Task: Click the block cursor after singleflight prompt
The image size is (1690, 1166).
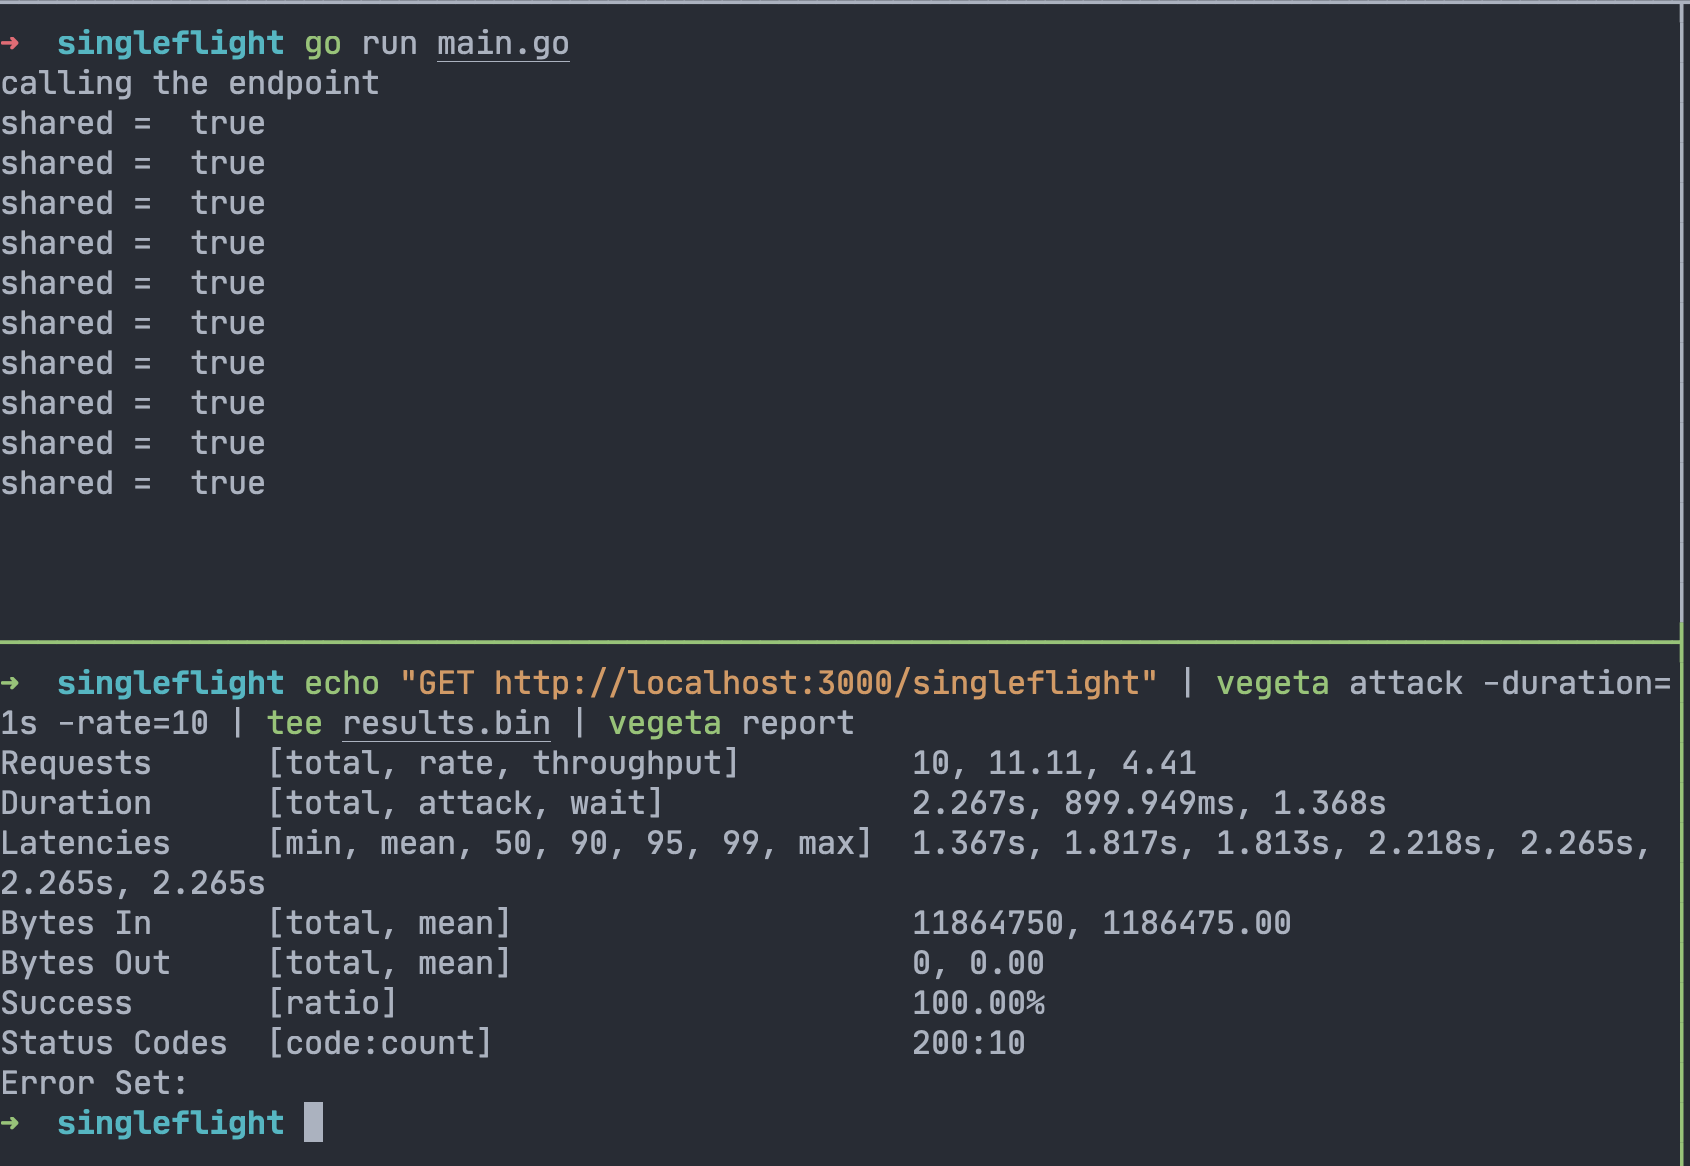Action: click(x=314, y=1122)
